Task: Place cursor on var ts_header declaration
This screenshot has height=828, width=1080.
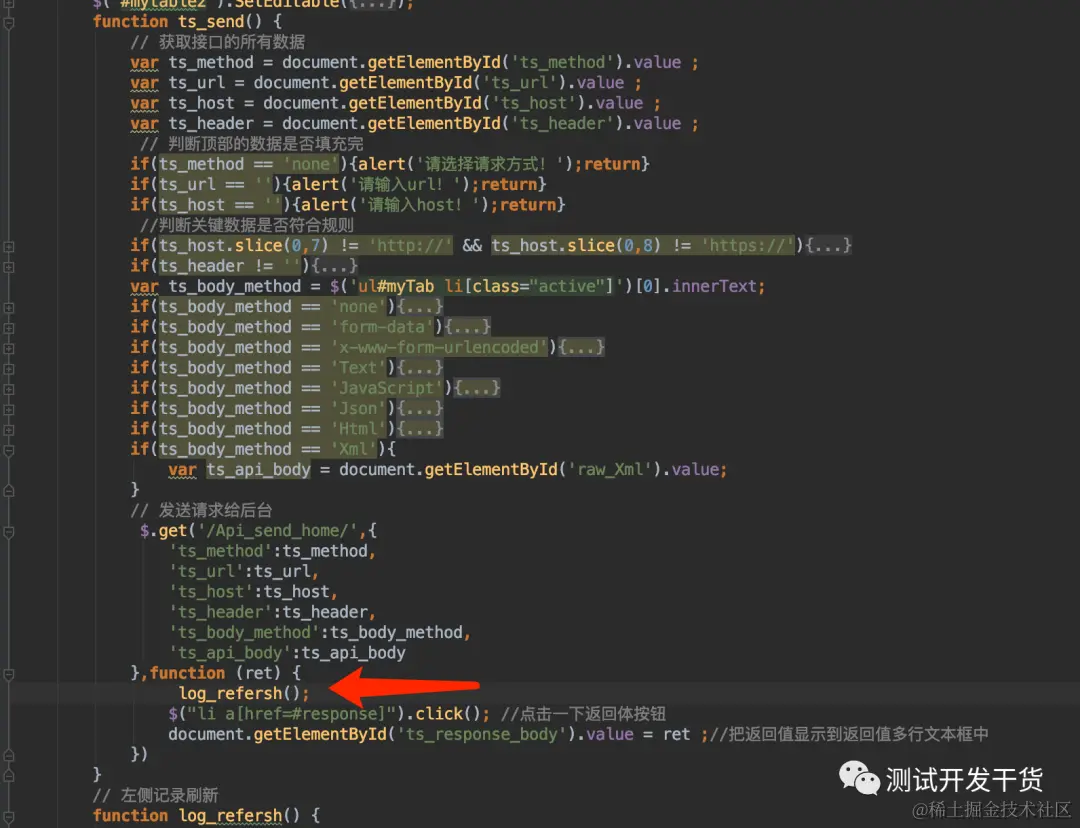Action: [x=414, y=123]
